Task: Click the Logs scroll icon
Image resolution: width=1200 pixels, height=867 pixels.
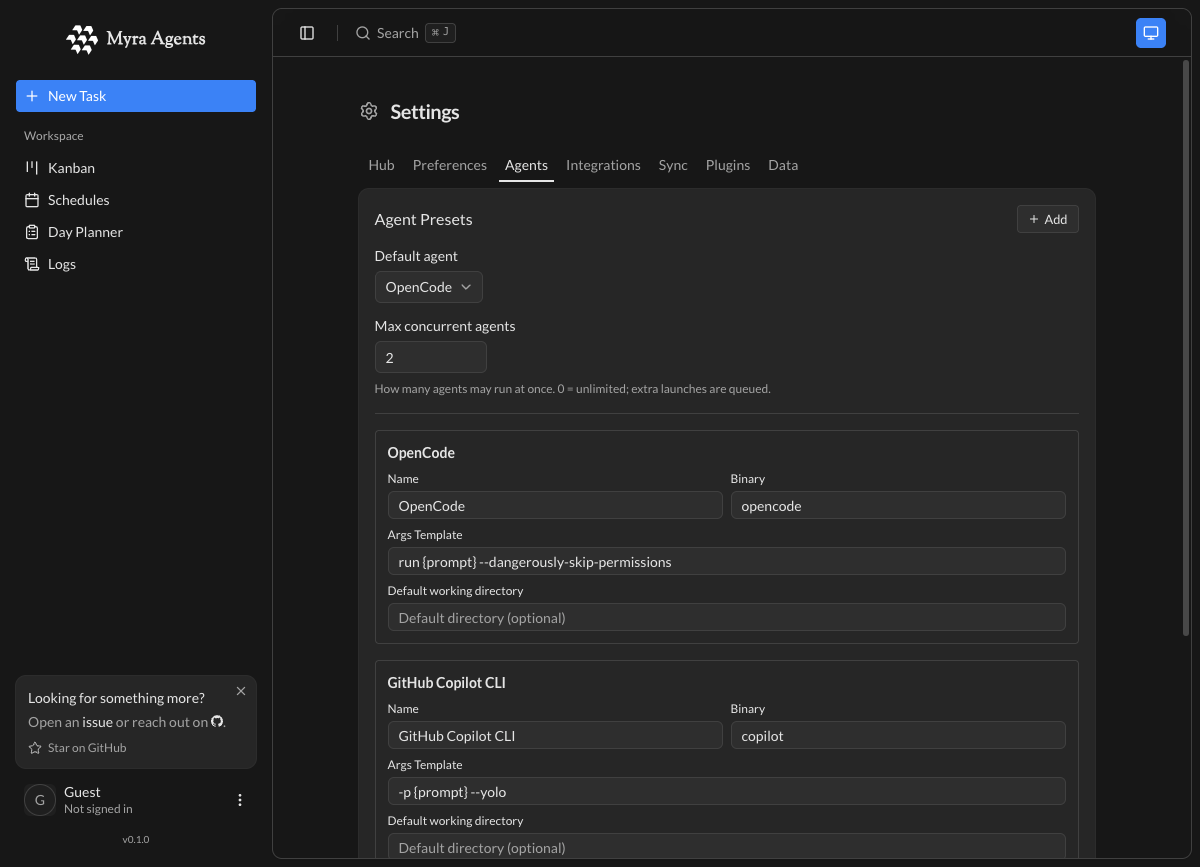Action: [x=32, y=264]
